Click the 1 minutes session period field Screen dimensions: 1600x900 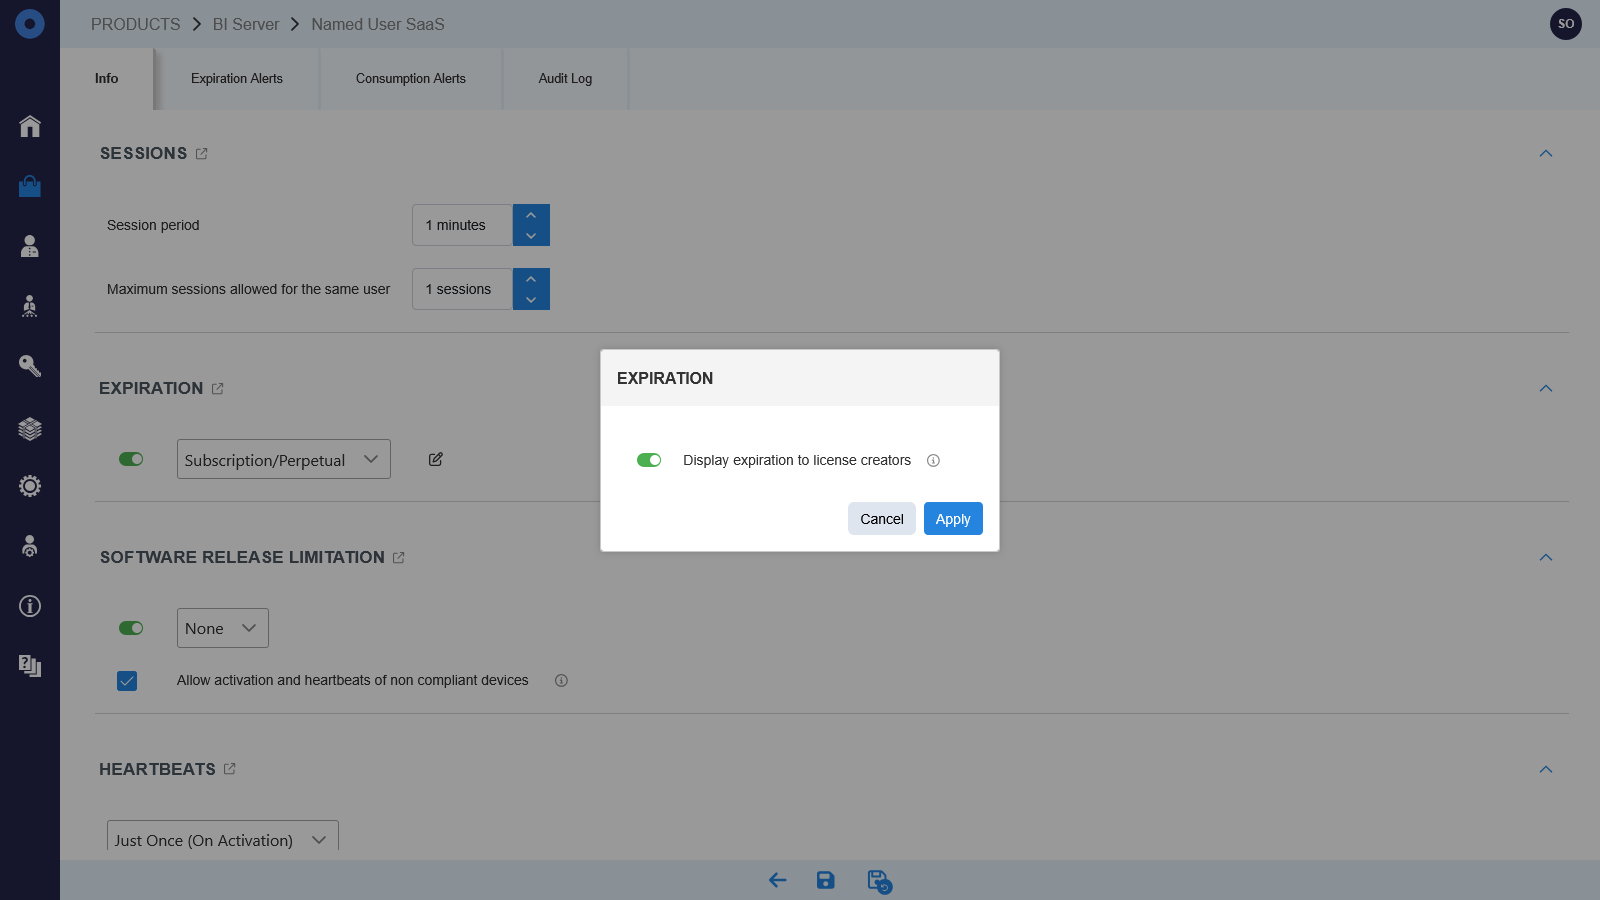click(x=463, y=225)
